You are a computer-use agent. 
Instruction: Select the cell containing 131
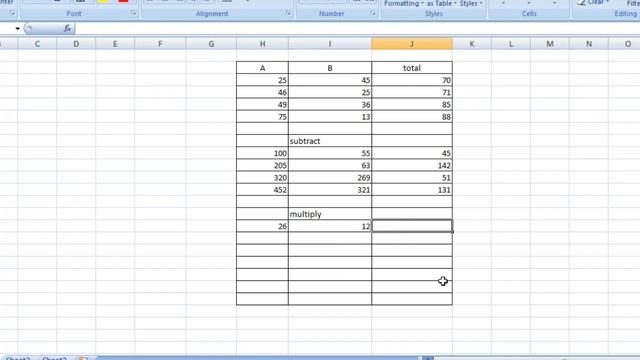pos(412,190)
